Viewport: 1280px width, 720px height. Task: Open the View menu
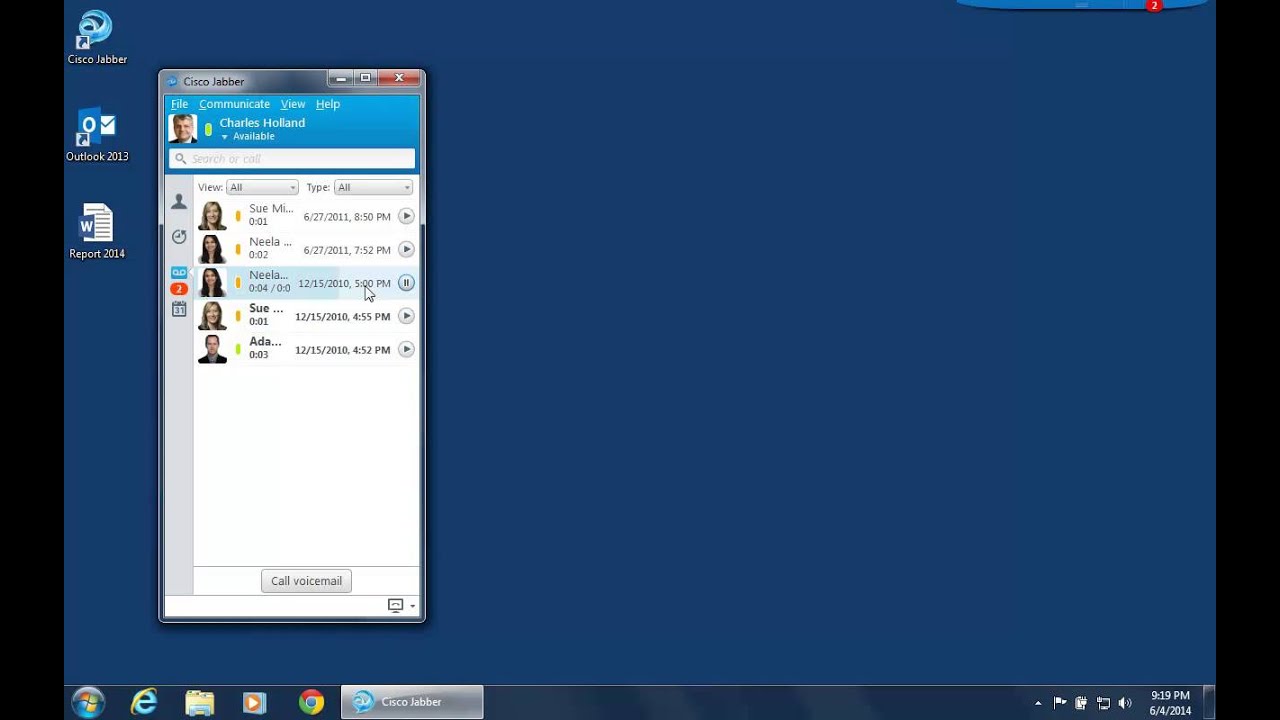pos(293,104)
